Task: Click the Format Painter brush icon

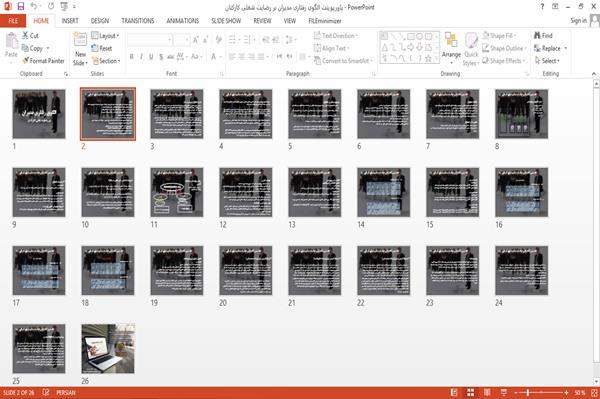Action: [x=25, y=61]
